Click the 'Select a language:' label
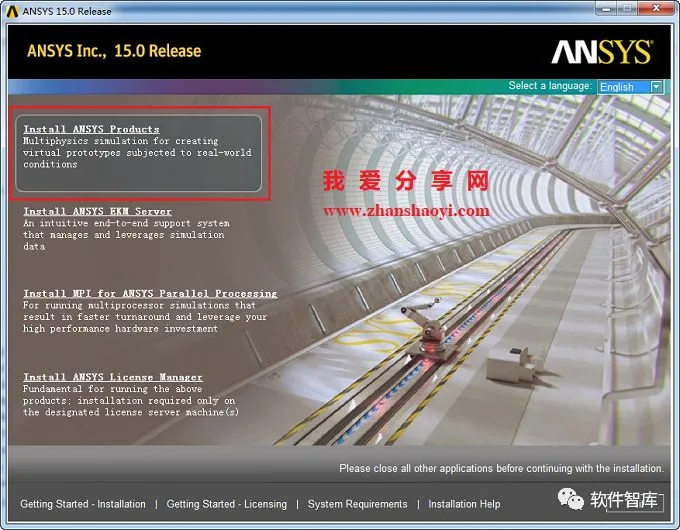Screen dimensions: 680x530 [x=550, y=86]
